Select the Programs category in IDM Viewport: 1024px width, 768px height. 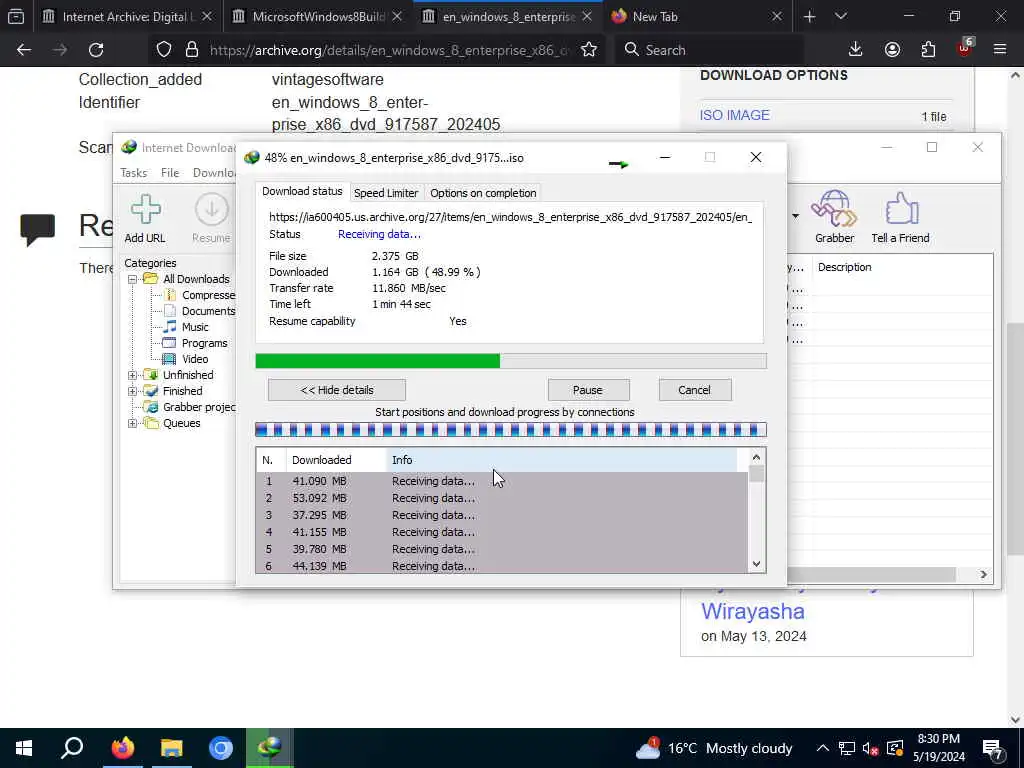[204, 344]
